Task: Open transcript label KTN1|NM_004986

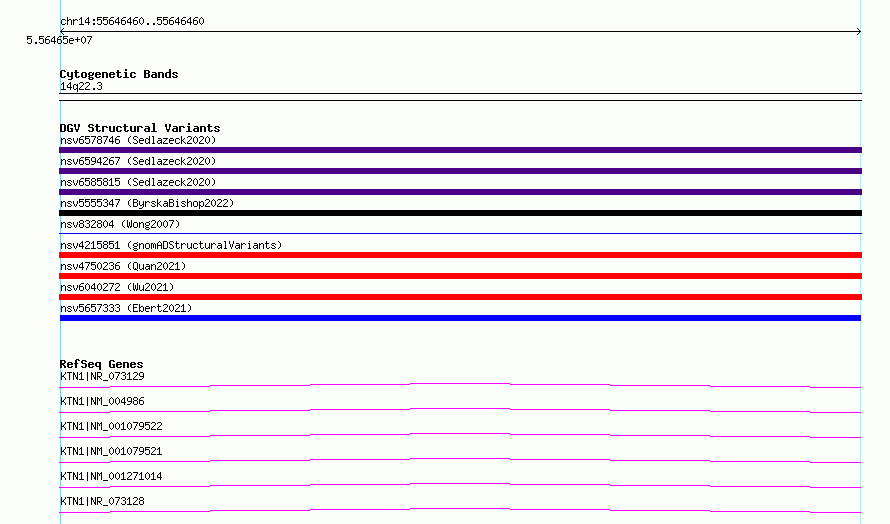Action: (x=102, y=401)
